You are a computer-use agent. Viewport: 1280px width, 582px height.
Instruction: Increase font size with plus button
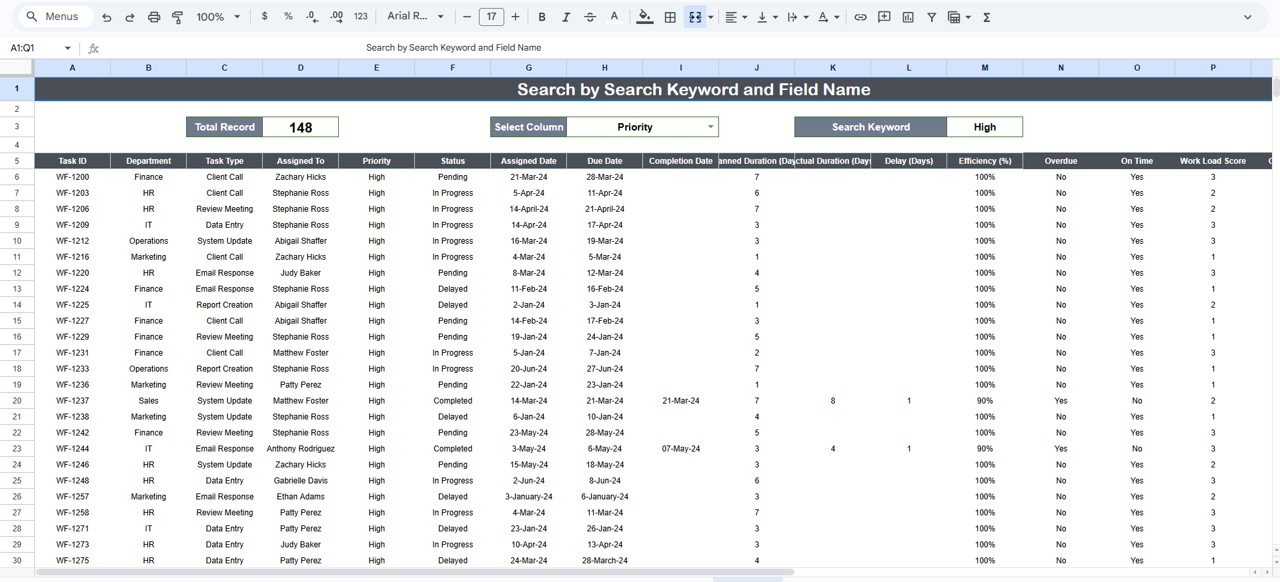click(514, 16)
